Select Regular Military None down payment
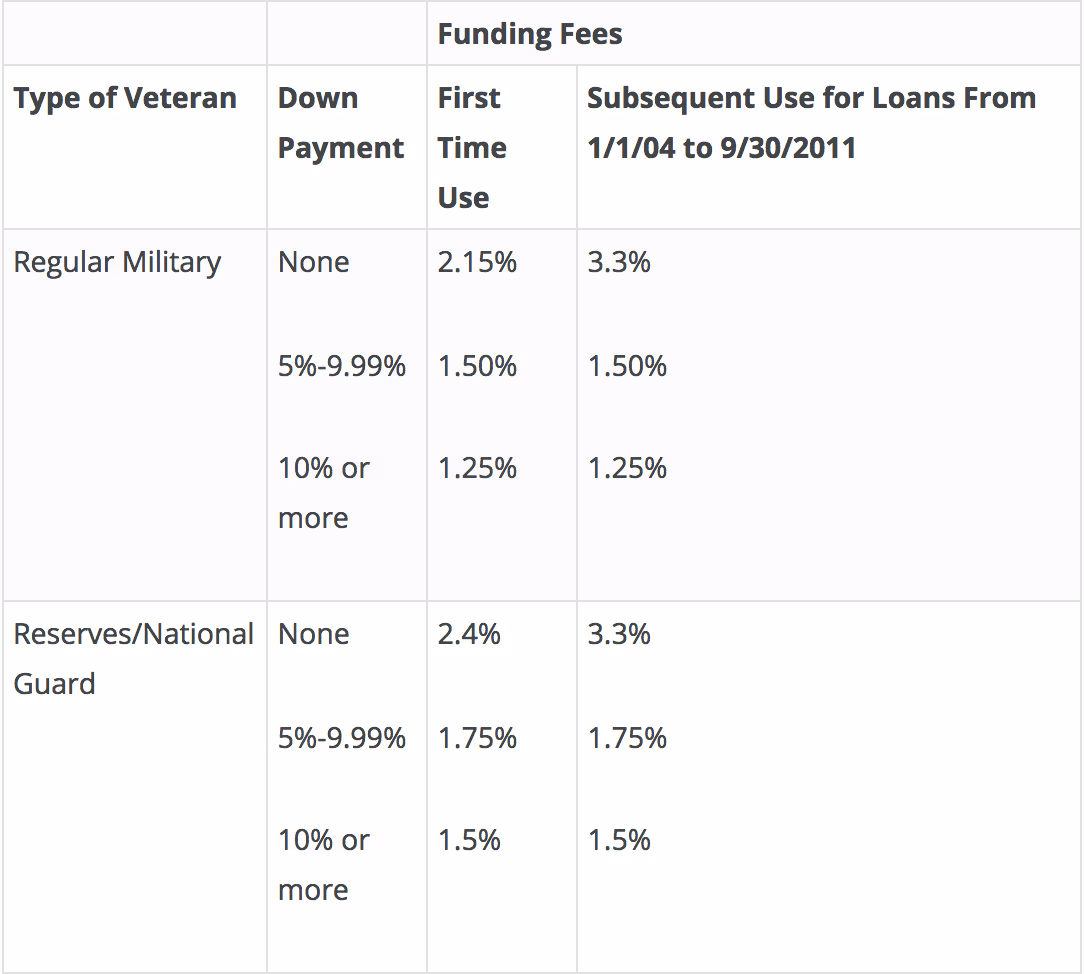Screen dimensions: 1084x974 point(314,263)
